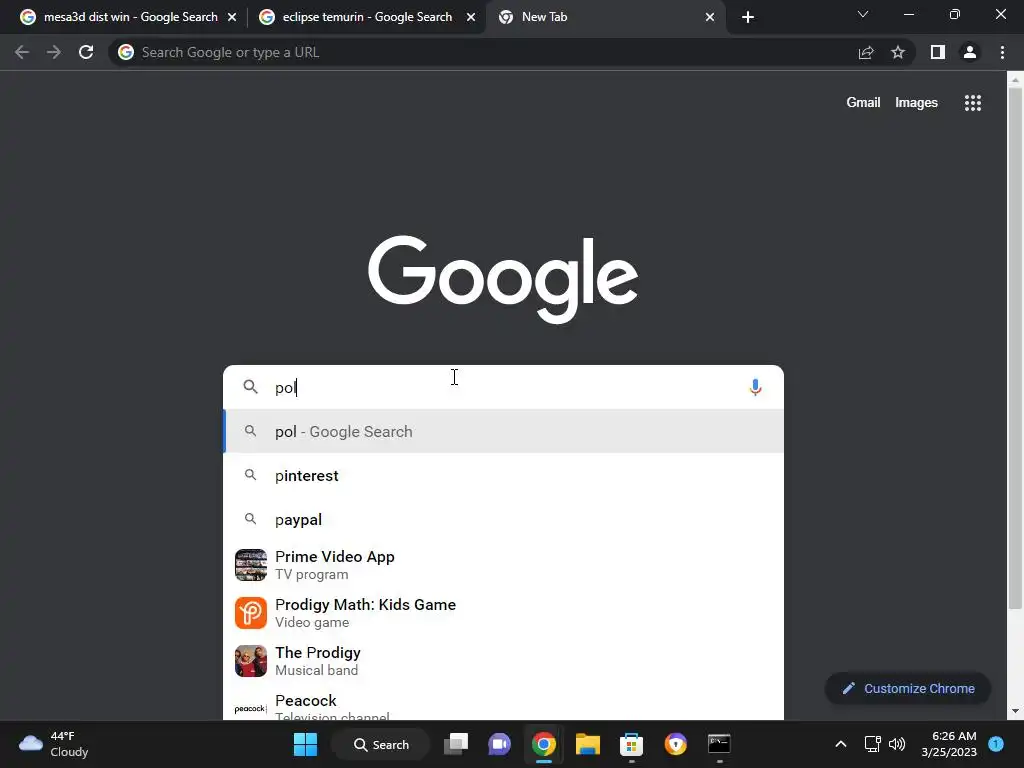Open taskbar Search box
This screenshot has height=768, width=1024.
(381, 744)
